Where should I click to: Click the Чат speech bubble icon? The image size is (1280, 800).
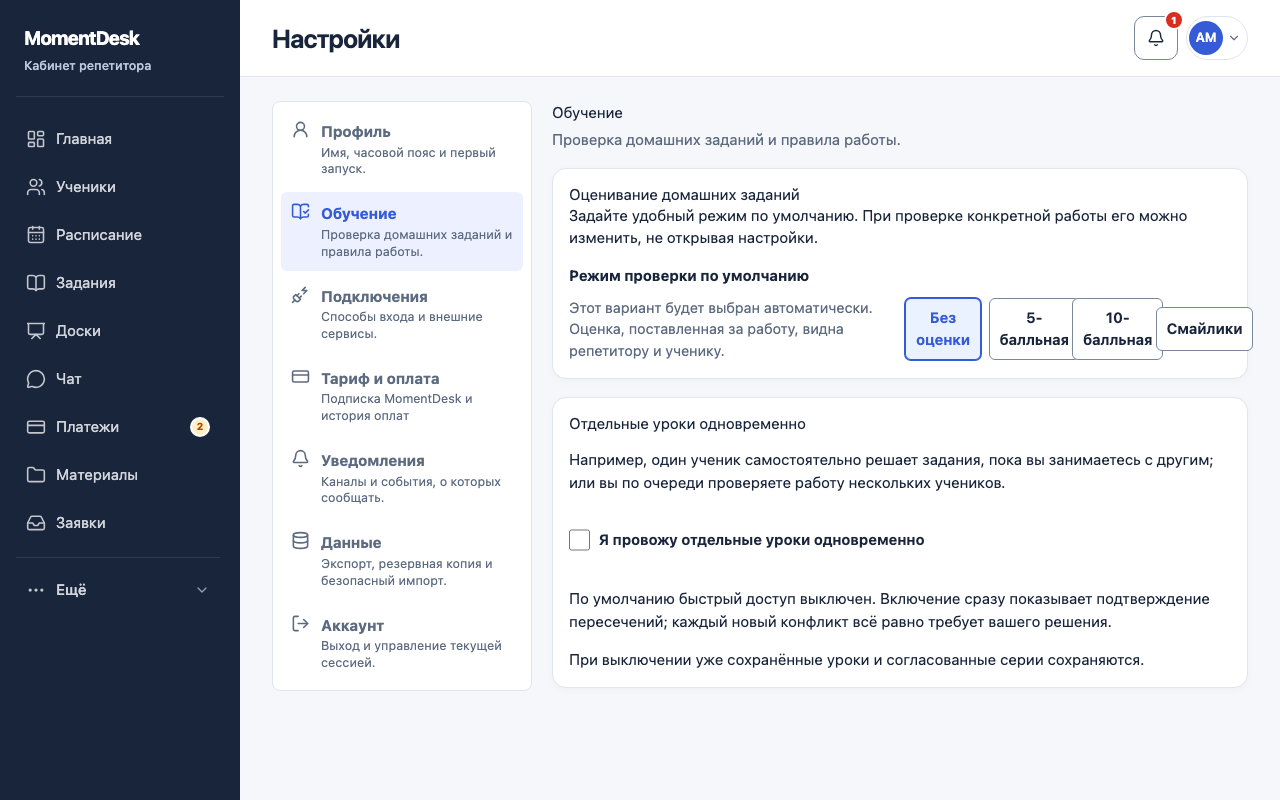[36, 379]
